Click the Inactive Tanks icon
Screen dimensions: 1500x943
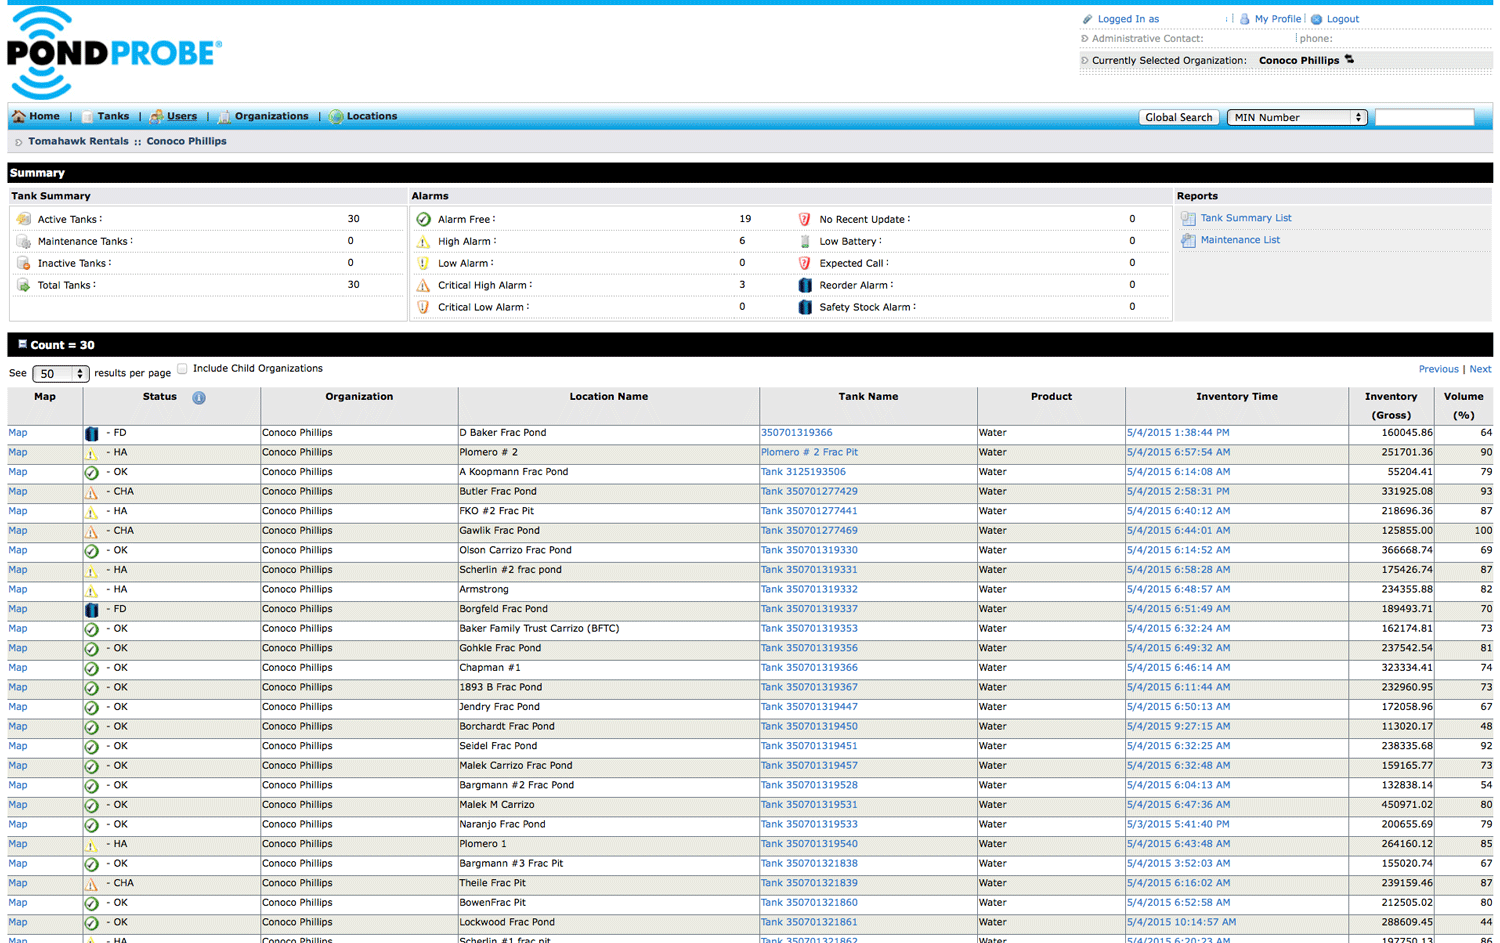(24, 263)
